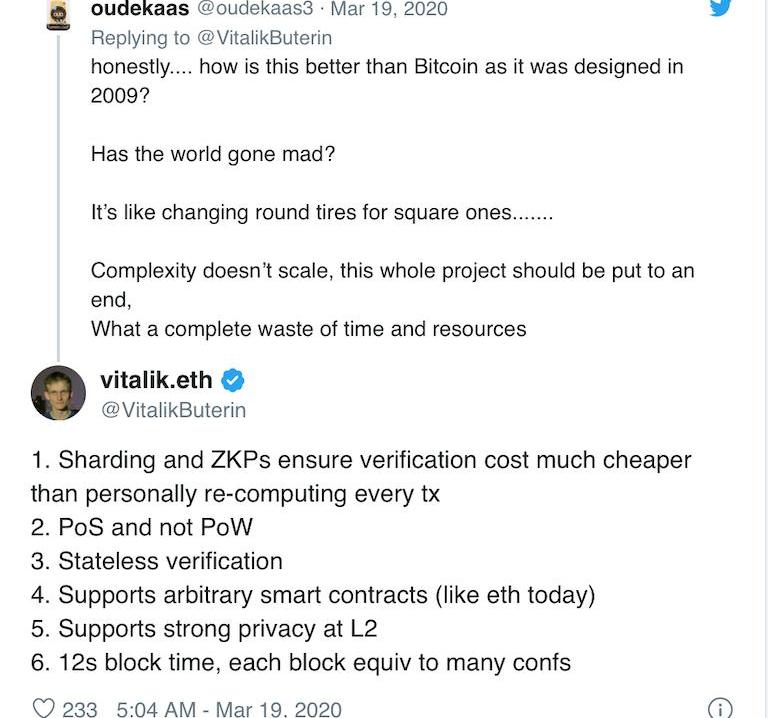
Task: Open vitalik.eth's profile picture
Action: pyautogui.click(x=58, y=393)
